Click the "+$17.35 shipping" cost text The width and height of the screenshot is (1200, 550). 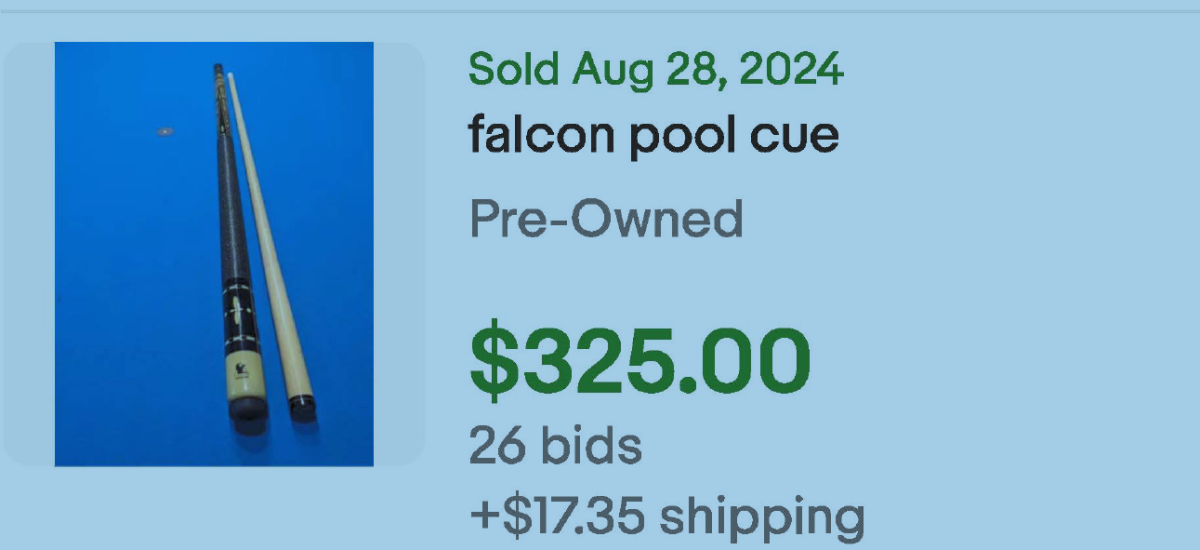pos(666,517)
